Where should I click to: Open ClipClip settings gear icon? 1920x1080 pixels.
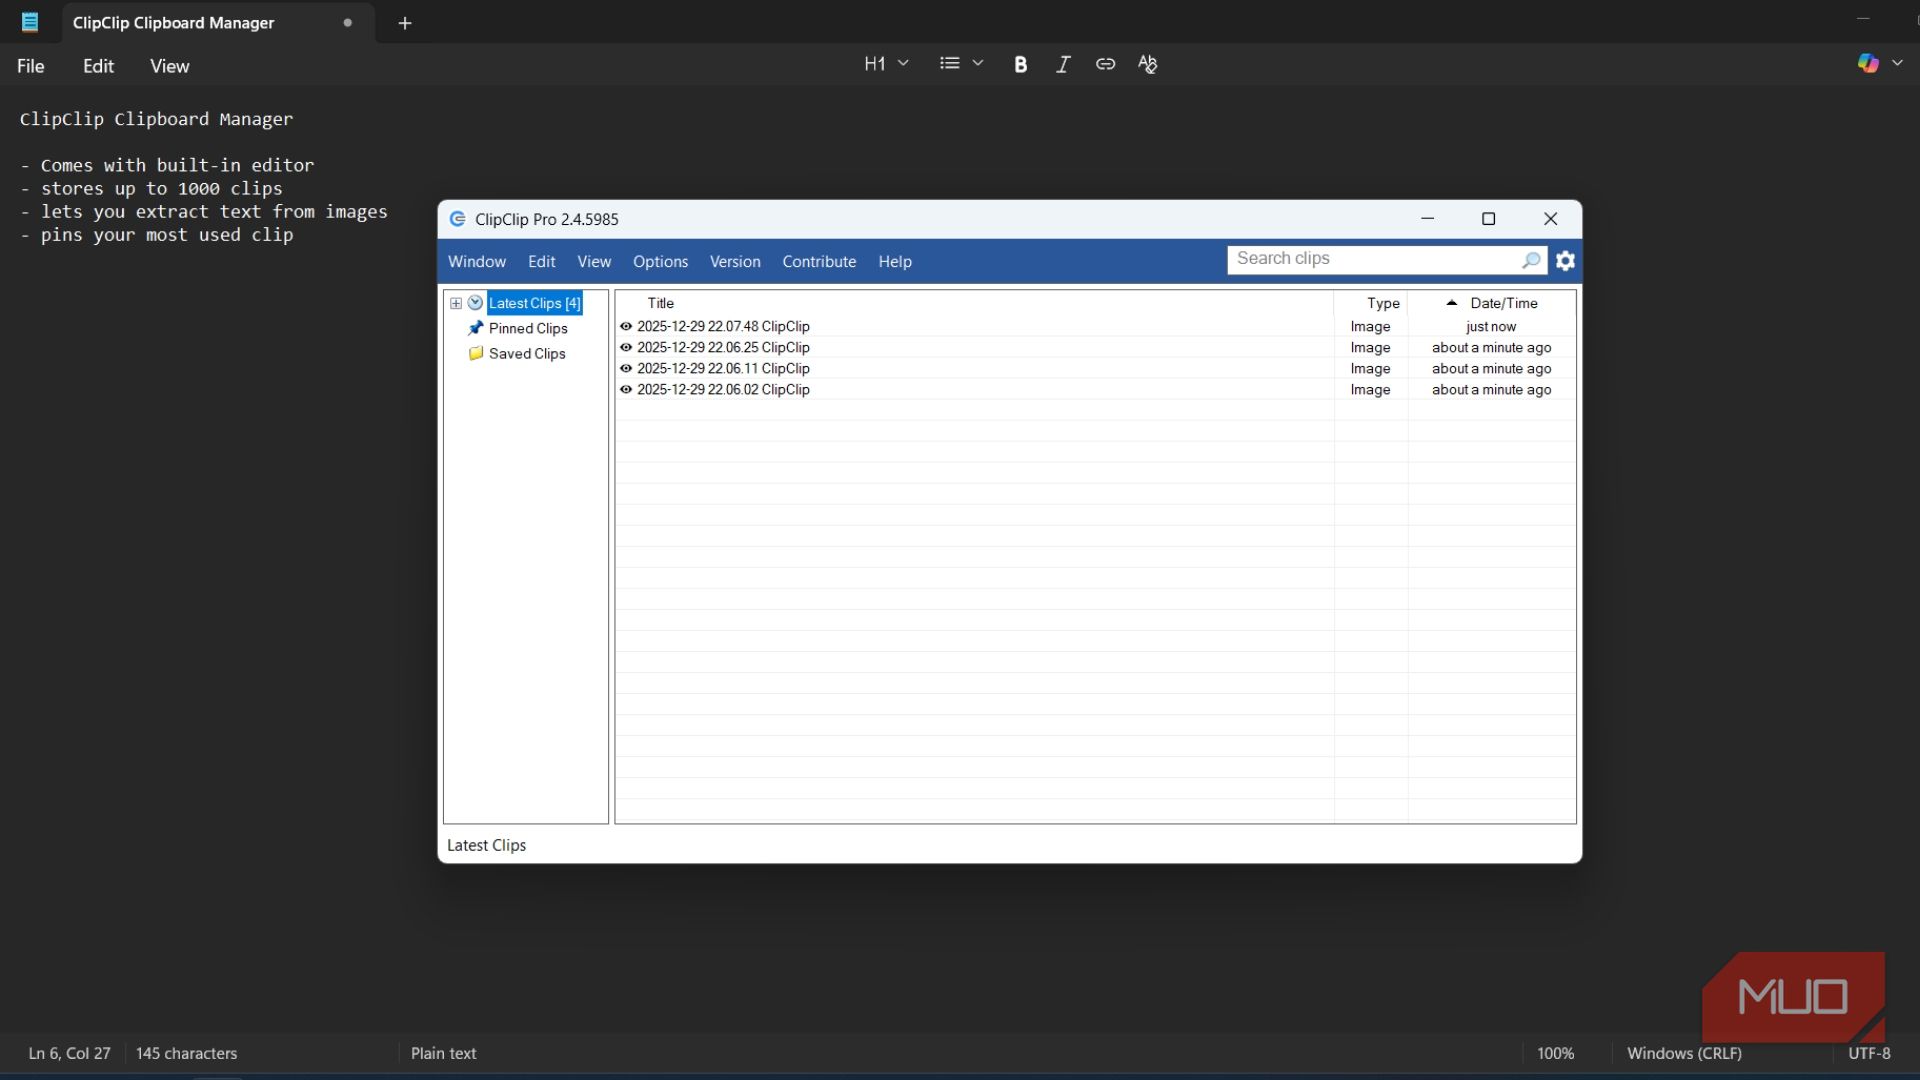(1565, 261)
